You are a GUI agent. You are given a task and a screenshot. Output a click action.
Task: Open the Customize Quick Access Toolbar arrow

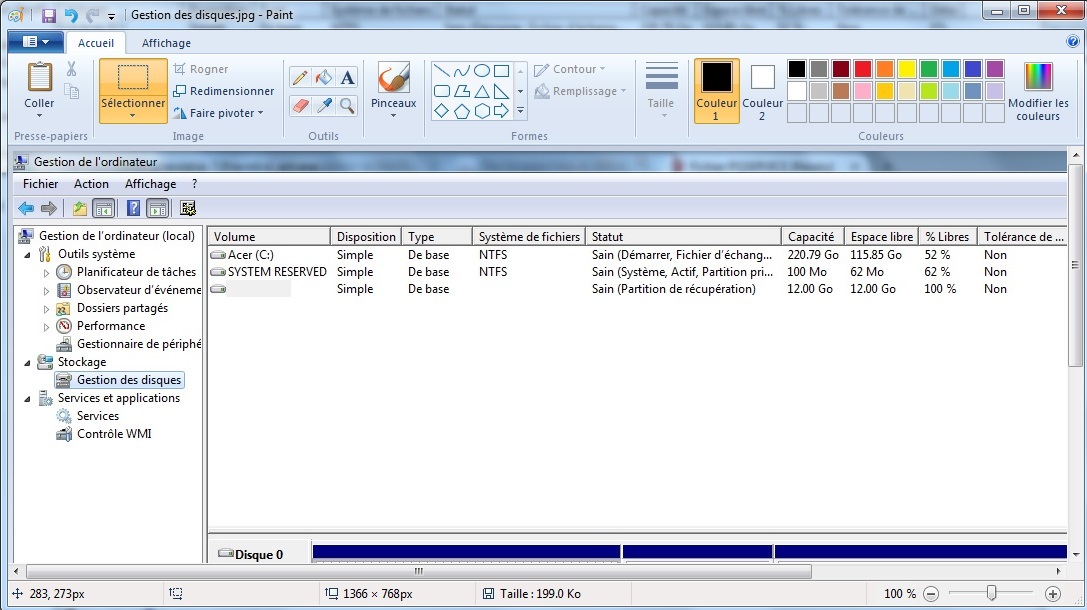point(111,16)
